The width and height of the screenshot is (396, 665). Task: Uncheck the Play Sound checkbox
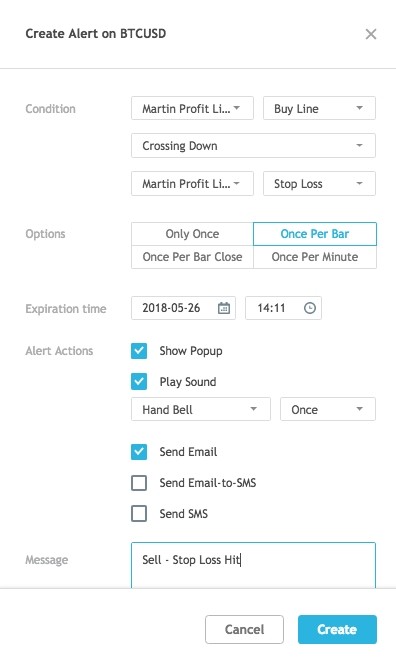(x=139, y=381)
